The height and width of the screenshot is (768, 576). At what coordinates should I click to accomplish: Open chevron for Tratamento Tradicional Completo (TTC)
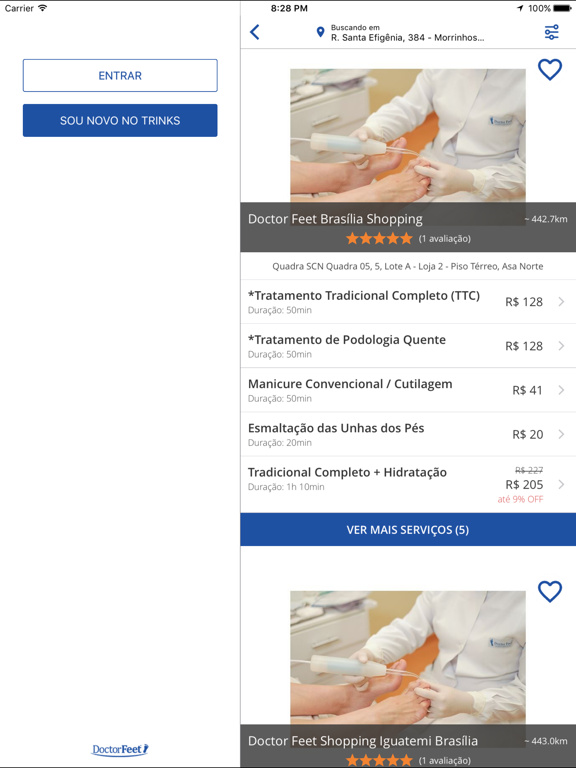tap(561, 302)
